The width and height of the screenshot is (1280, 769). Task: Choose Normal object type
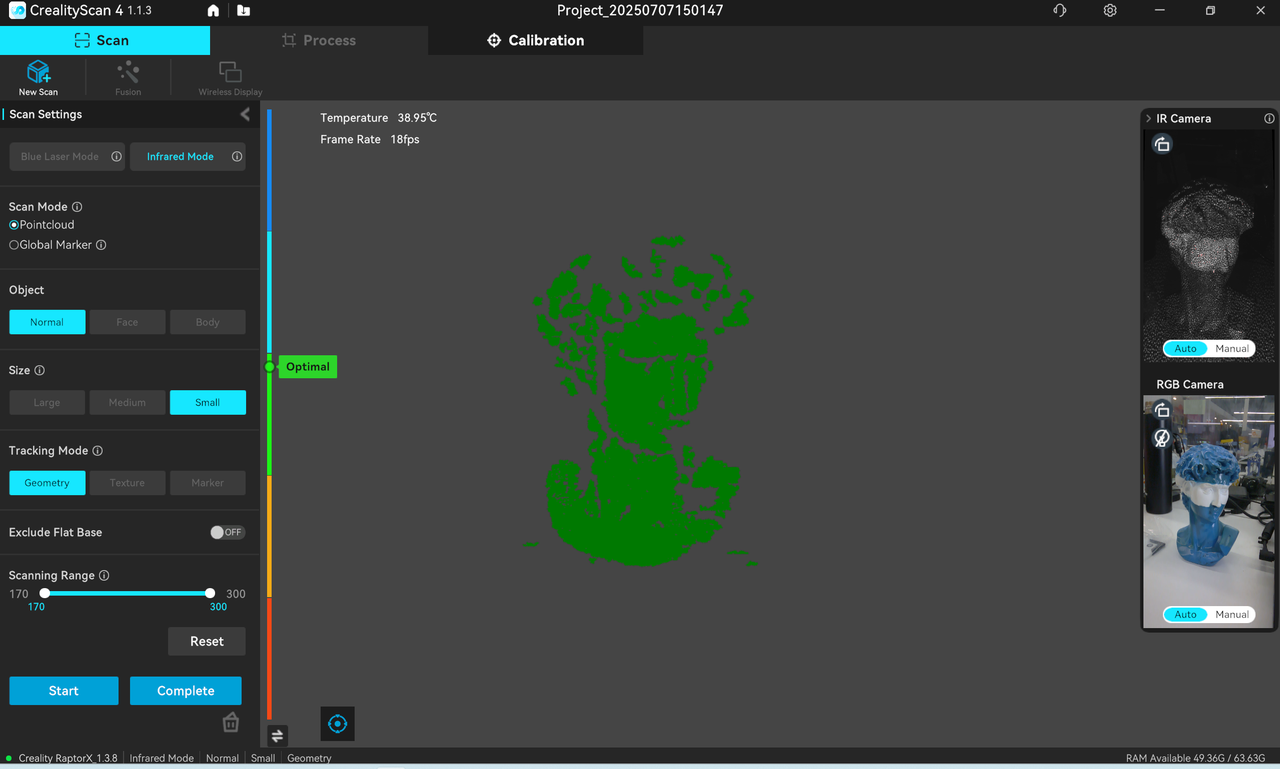tap(47, 322)
